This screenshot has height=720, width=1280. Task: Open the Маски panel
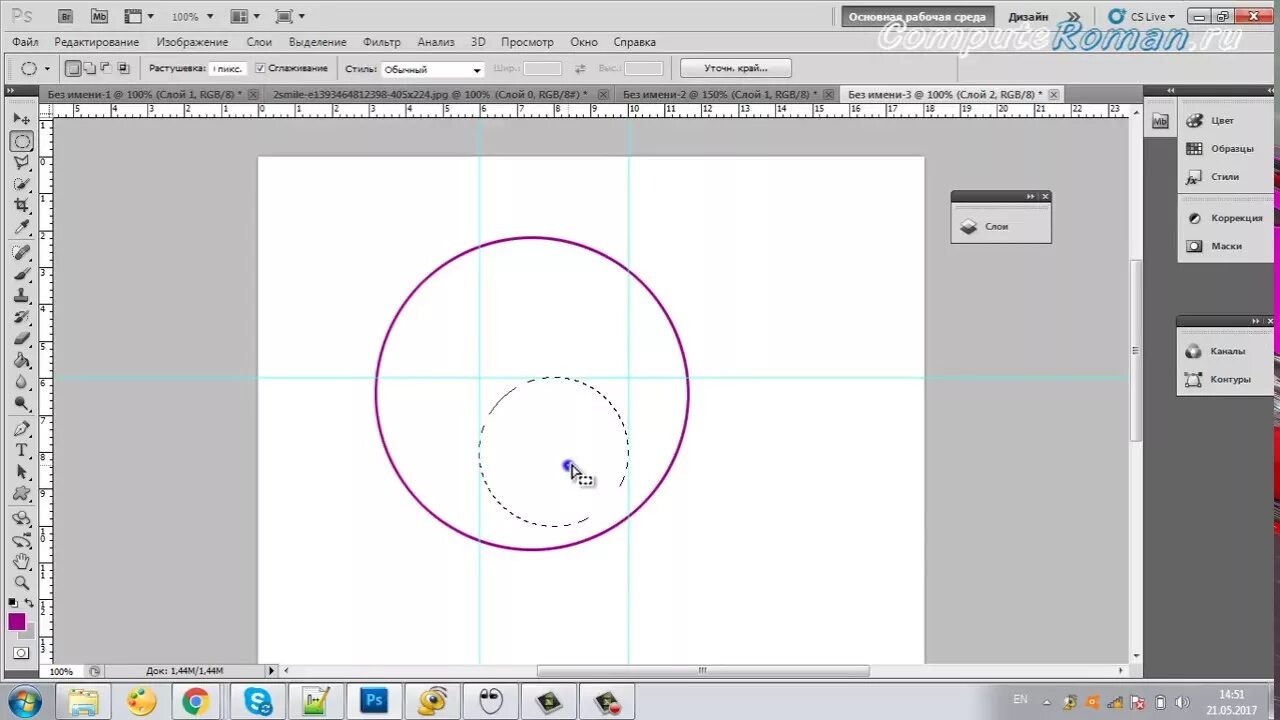pos(1226,246)
